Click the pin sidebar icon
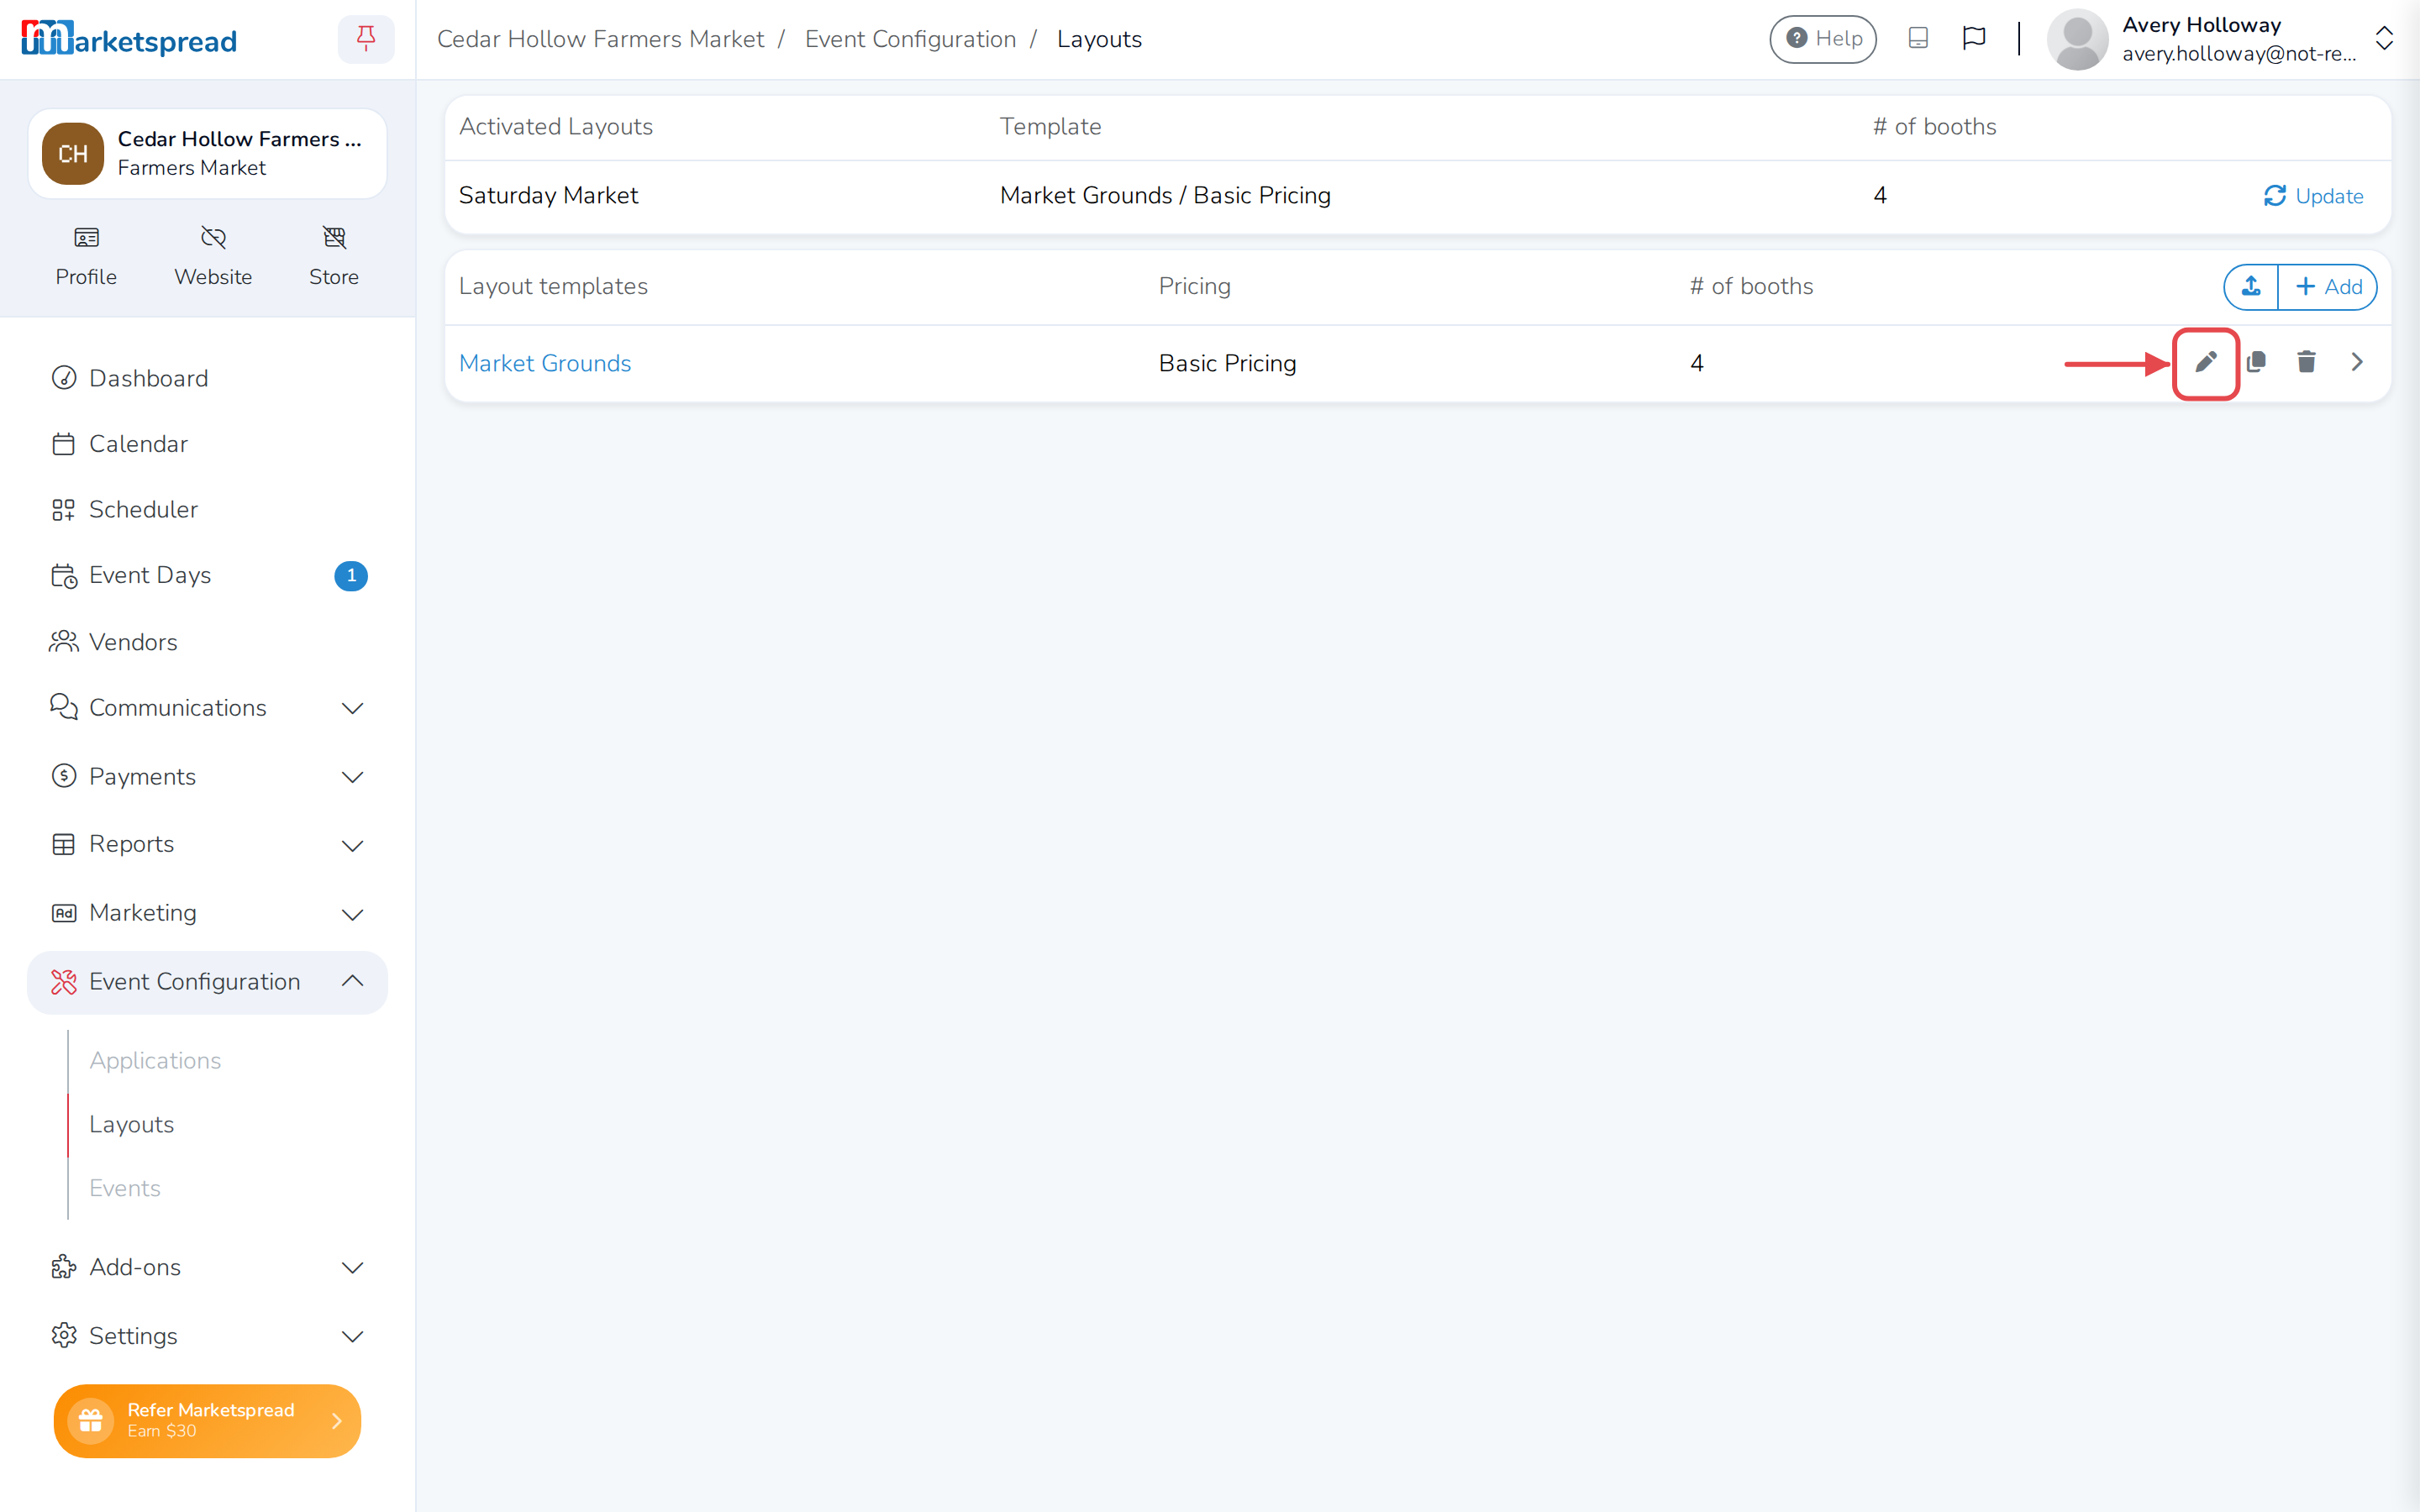This screenshot has height=1512, width=2420. pos(366,38)
